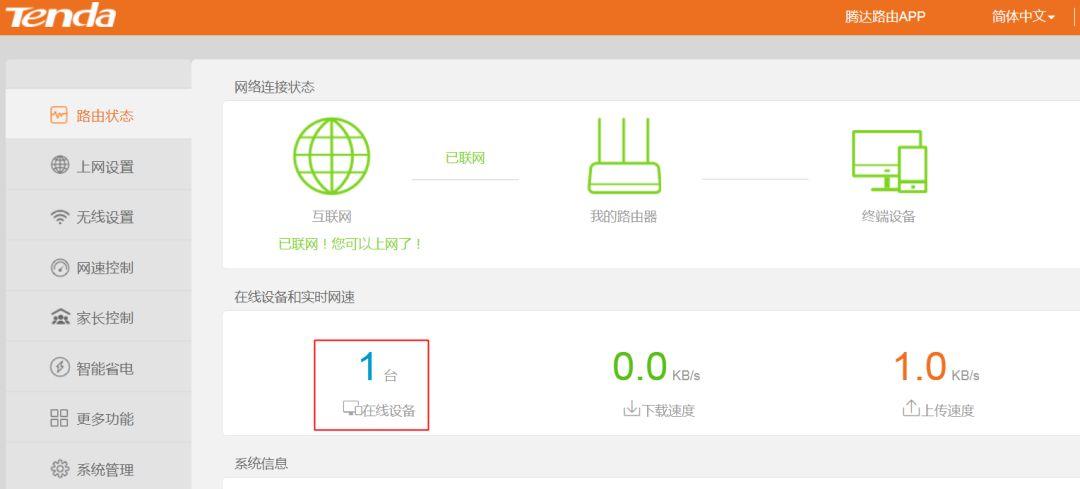Click the globe Internet icon

click(331, 156)
